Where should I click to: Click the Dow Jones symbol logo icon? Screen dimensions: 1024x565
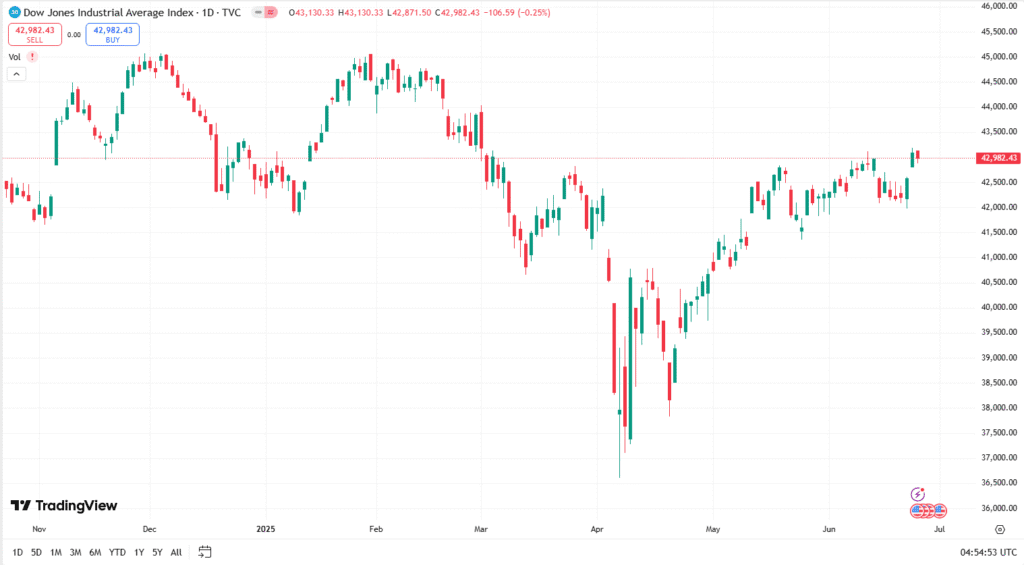[x=14, y=12]
